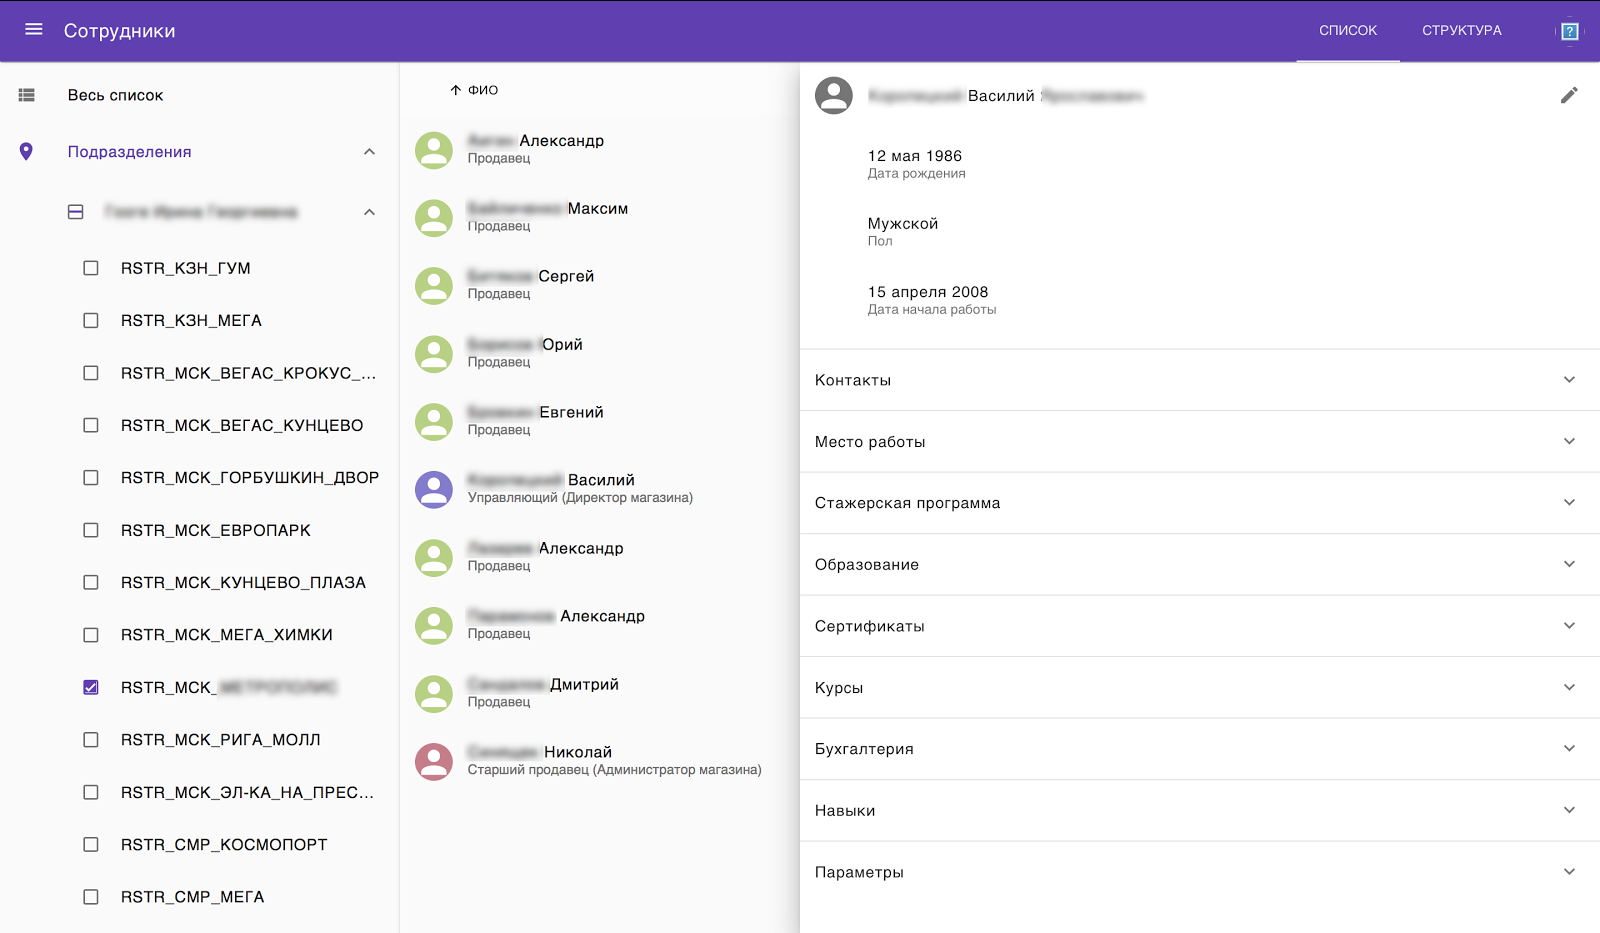The width and height of the screenshot is (1600, 933).
Task: Expand the Место работы section
Action: coord(1200,442)
